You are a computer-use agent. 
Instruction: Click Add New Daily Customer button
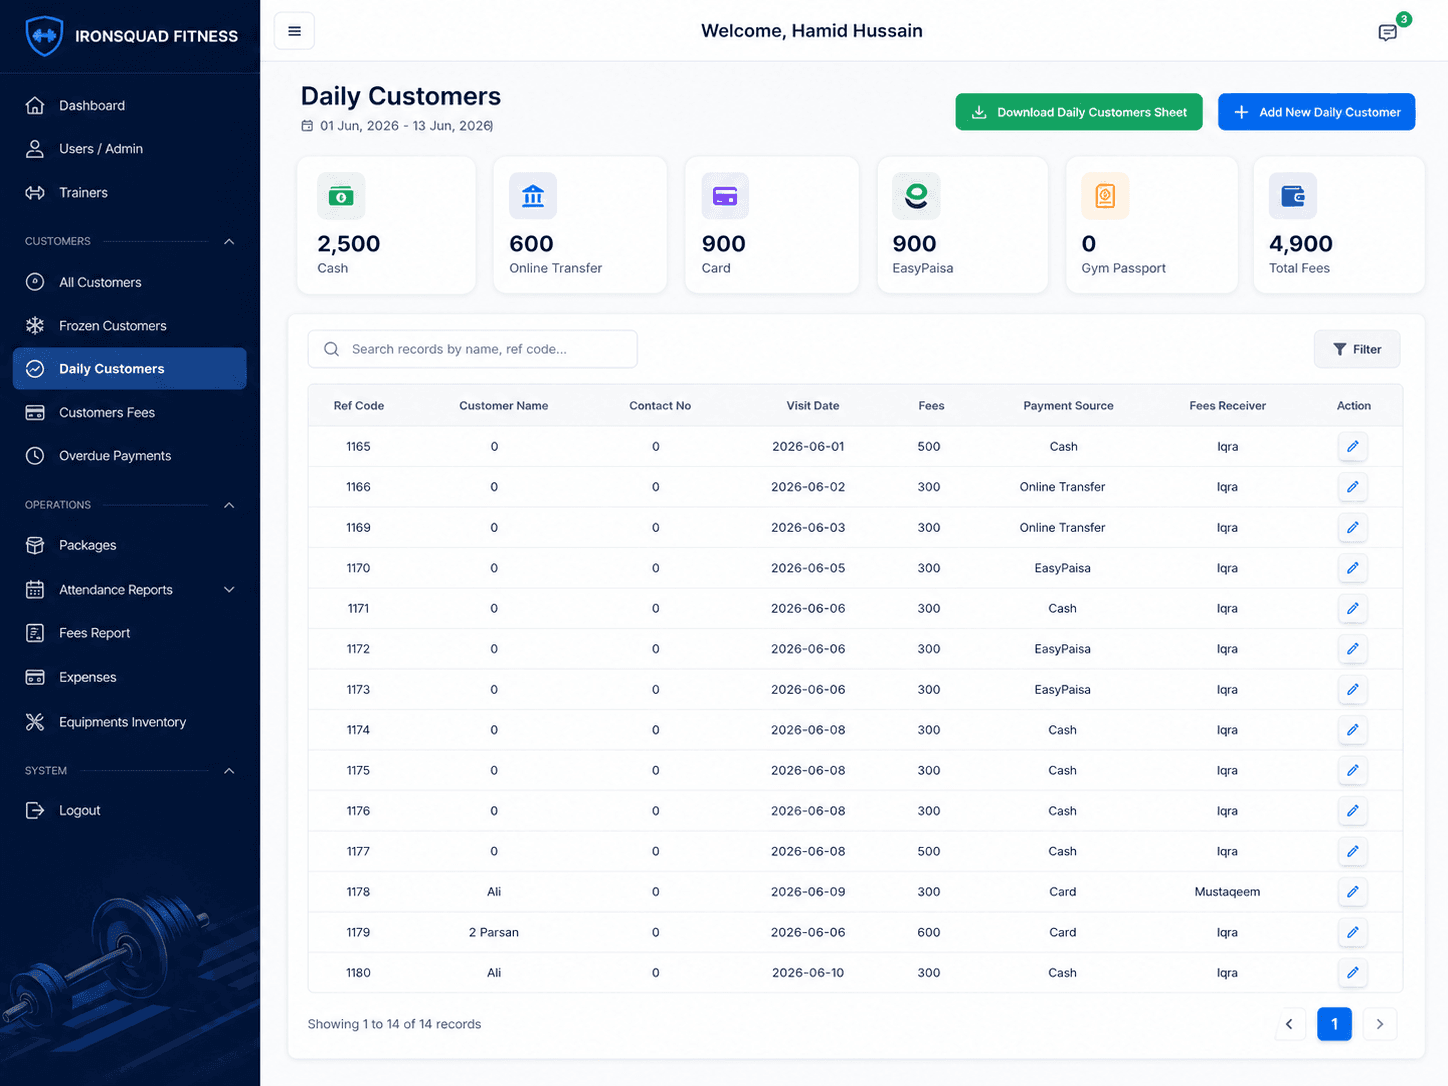click(1316, 112)
